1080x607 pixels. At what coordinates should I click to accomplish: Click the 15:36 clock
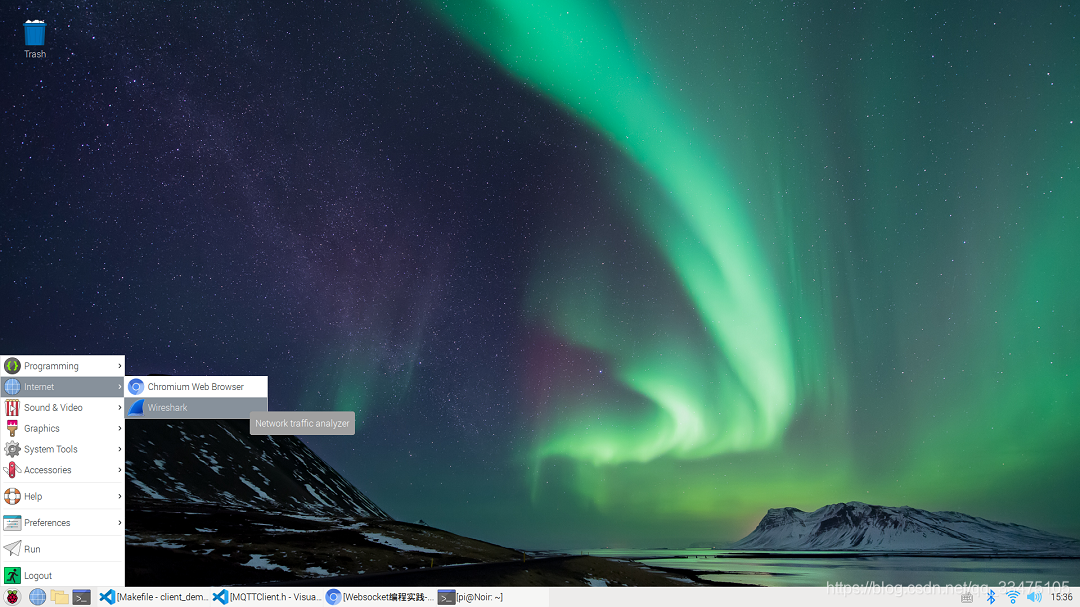(1061, 597)
